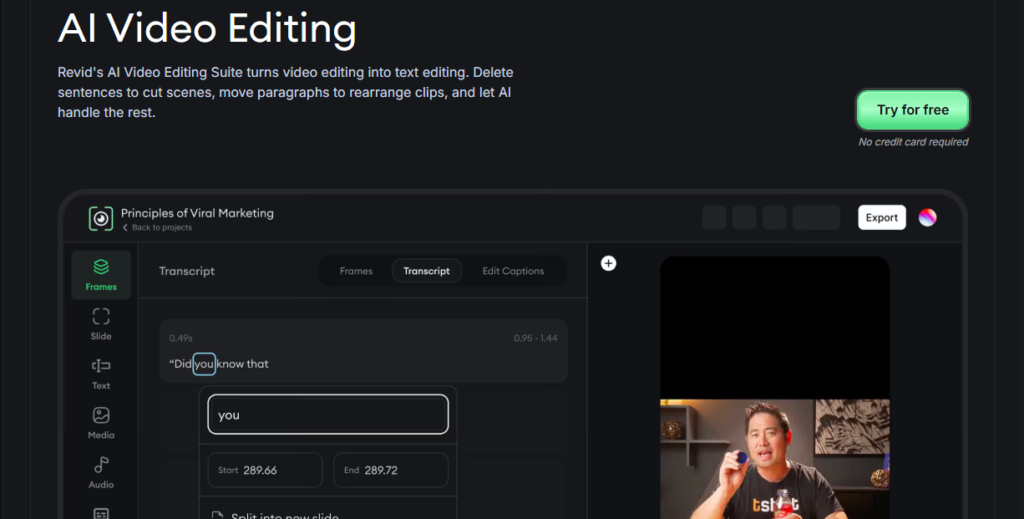Open the Audio panel icon
Image resolution: width=1024 pixels, height=519 pixels.
click(101, 470)
